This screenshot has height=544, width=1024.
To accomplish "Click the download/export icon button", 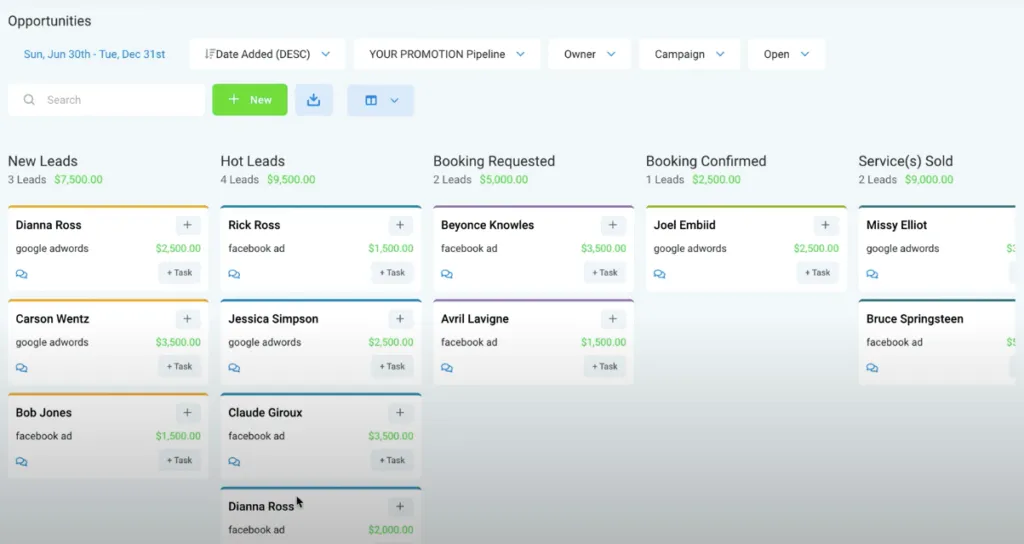I will 314,100.
